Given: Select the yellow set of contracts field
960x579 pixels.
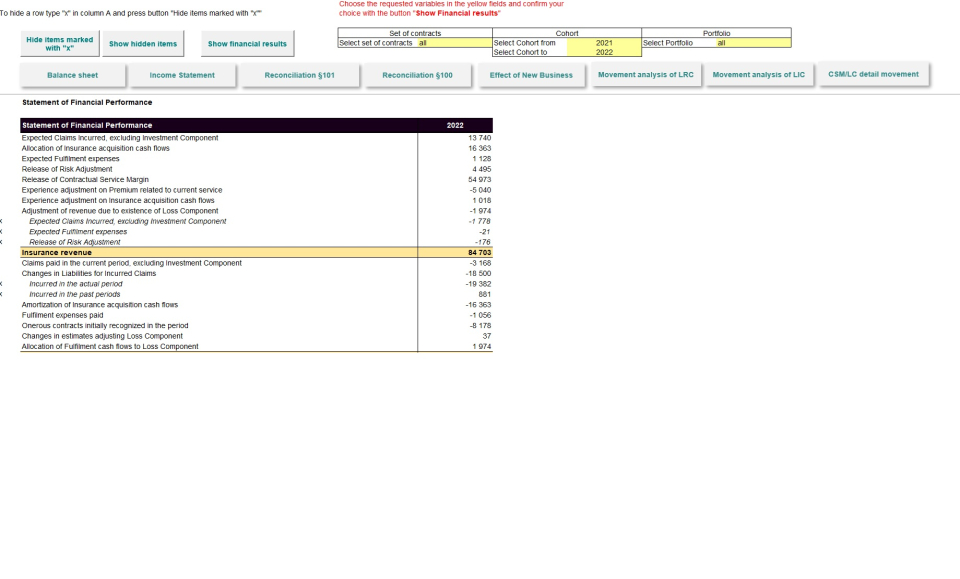Looking at the screenshot, I should point(453,43).
